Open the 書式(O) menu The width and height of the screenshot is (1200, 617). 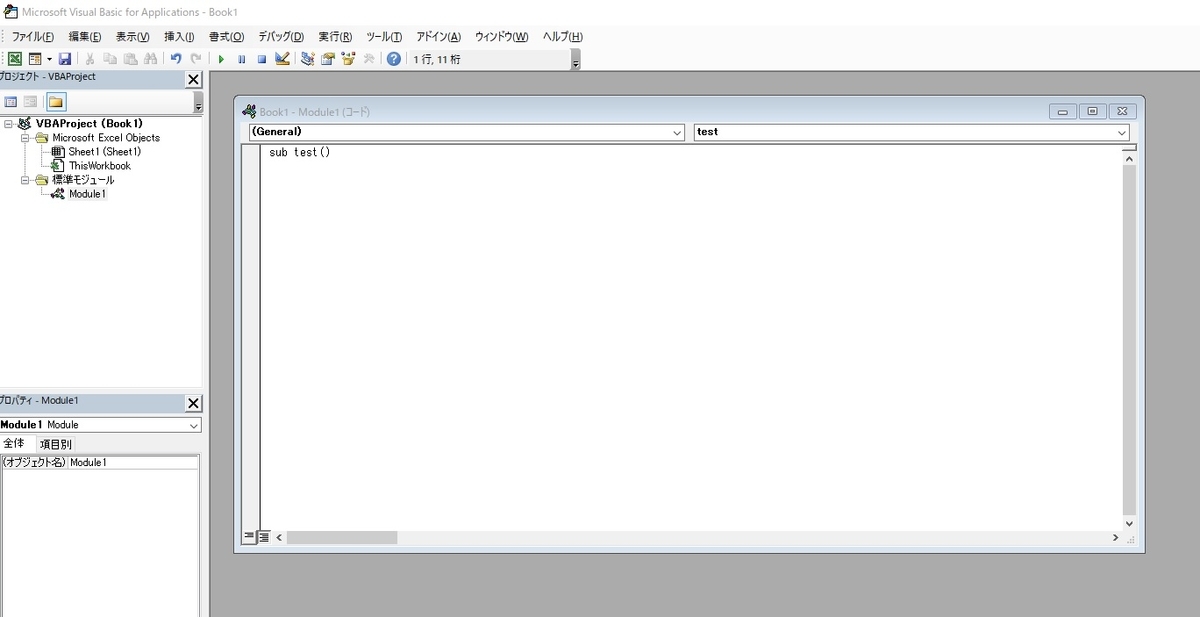click(226, 36)
